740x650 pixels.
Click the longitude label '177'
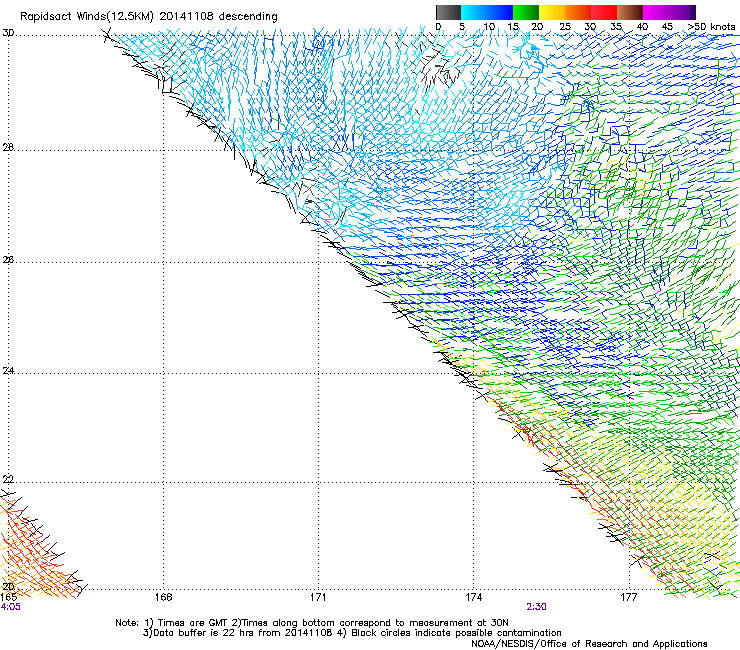click(629, 597)
